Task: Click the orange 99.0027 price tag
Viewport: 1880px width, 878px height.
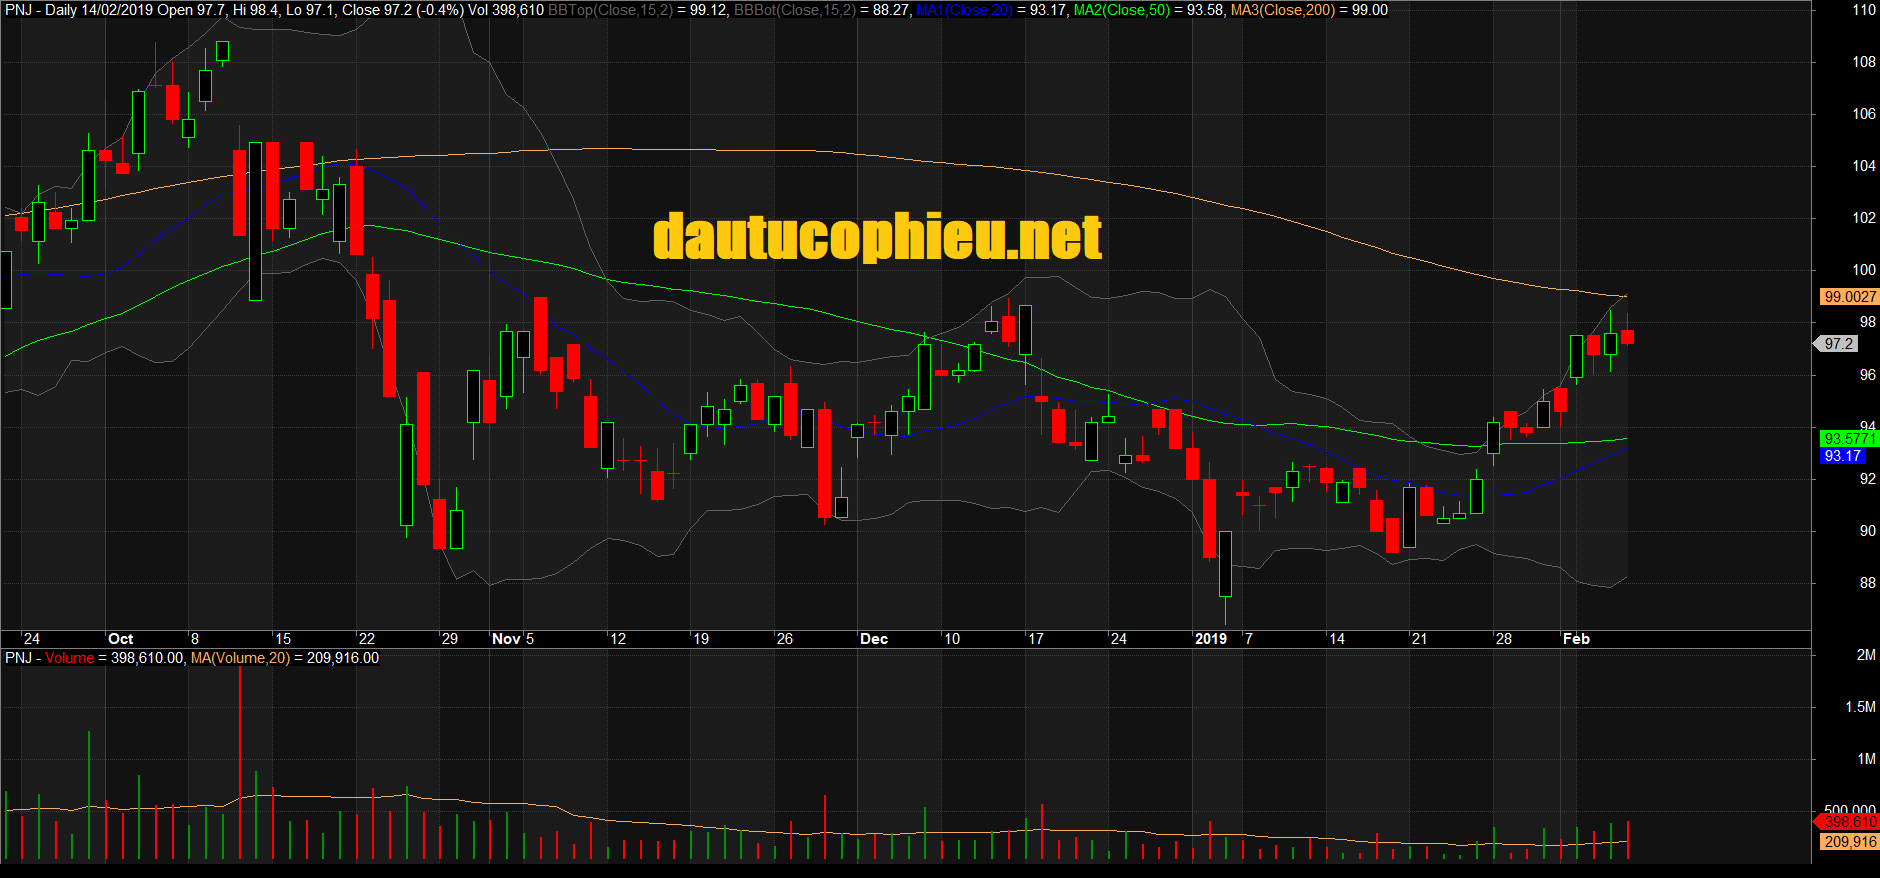Action: (x=1849, y=297)
